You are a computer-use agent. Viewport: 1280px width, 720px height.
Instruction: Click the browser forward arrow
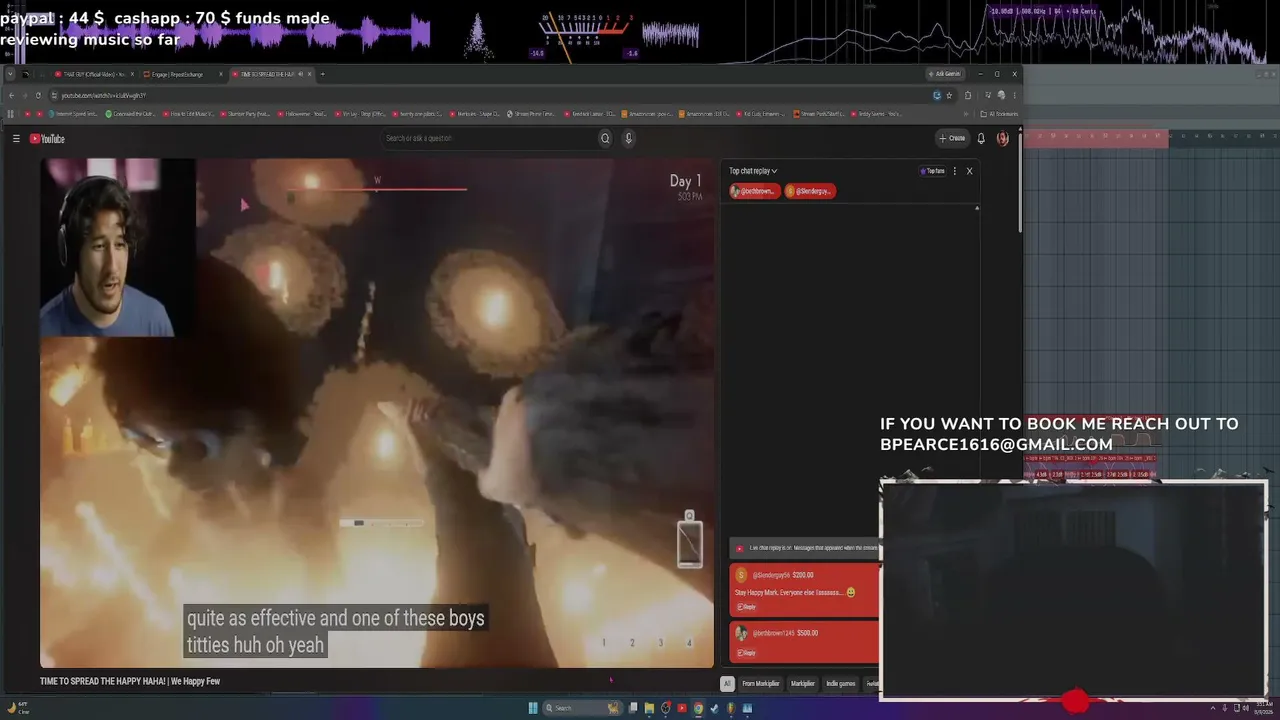click(x=24, y=95)
